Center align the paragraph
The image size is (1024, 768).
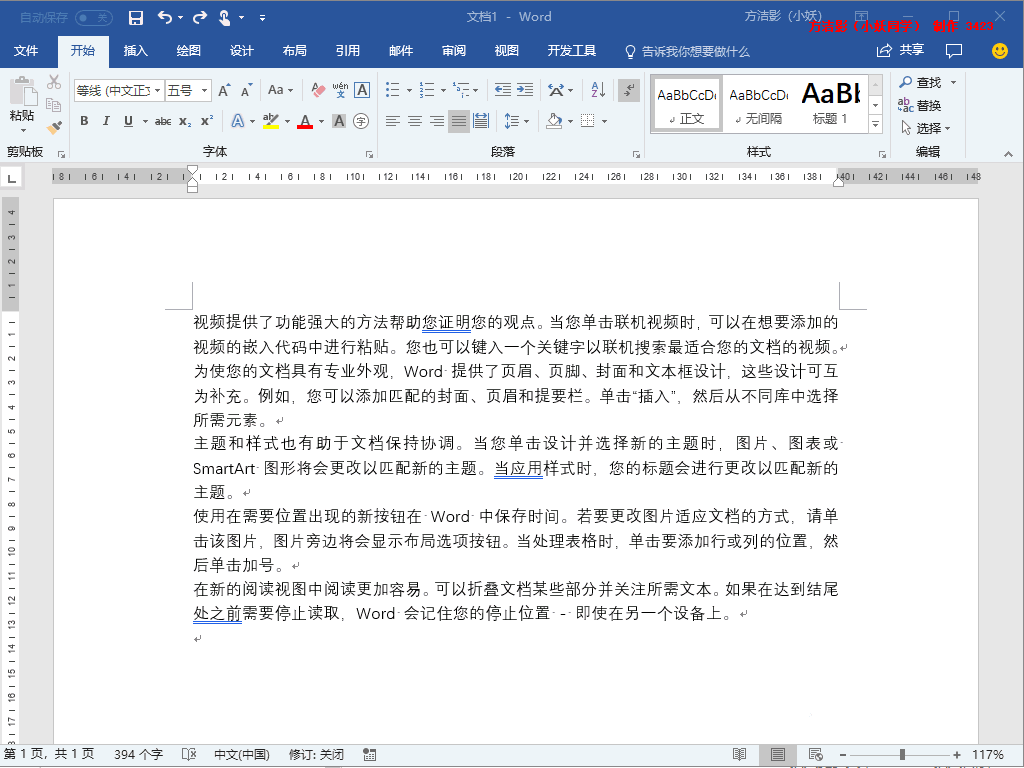coord(415,121)
